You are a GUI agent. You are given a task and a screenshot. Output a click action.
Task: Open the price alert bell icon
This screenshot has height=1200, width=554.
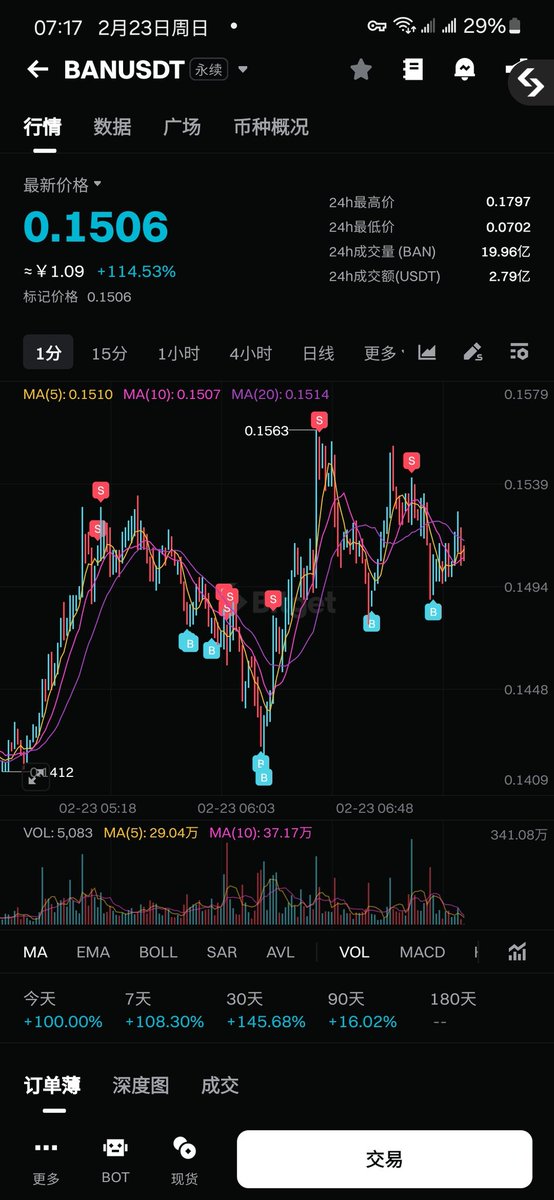(464, 69)
